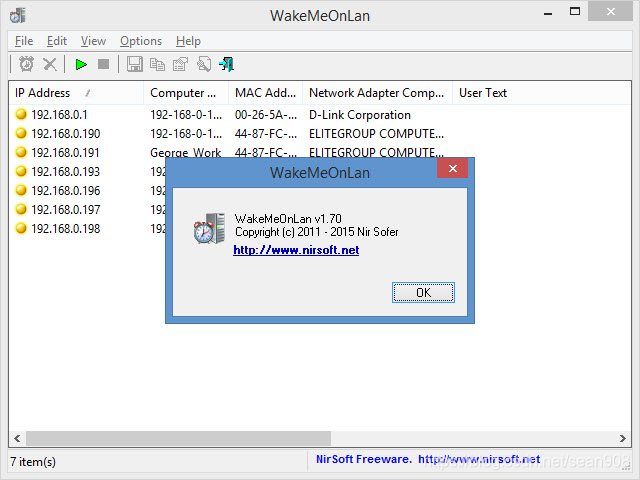Screen dimensions: 640x480
Task: Sort by Network Adapter Company column header
Action: [x=377, y=93]
